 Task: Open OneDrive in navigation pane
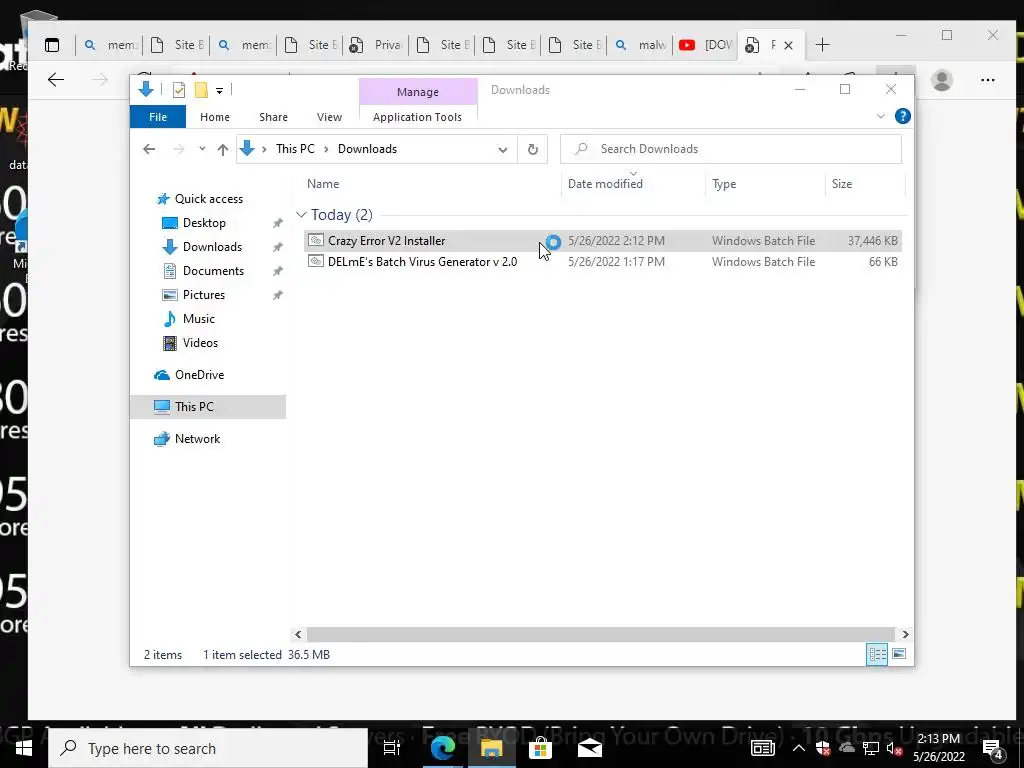point(199,375)
